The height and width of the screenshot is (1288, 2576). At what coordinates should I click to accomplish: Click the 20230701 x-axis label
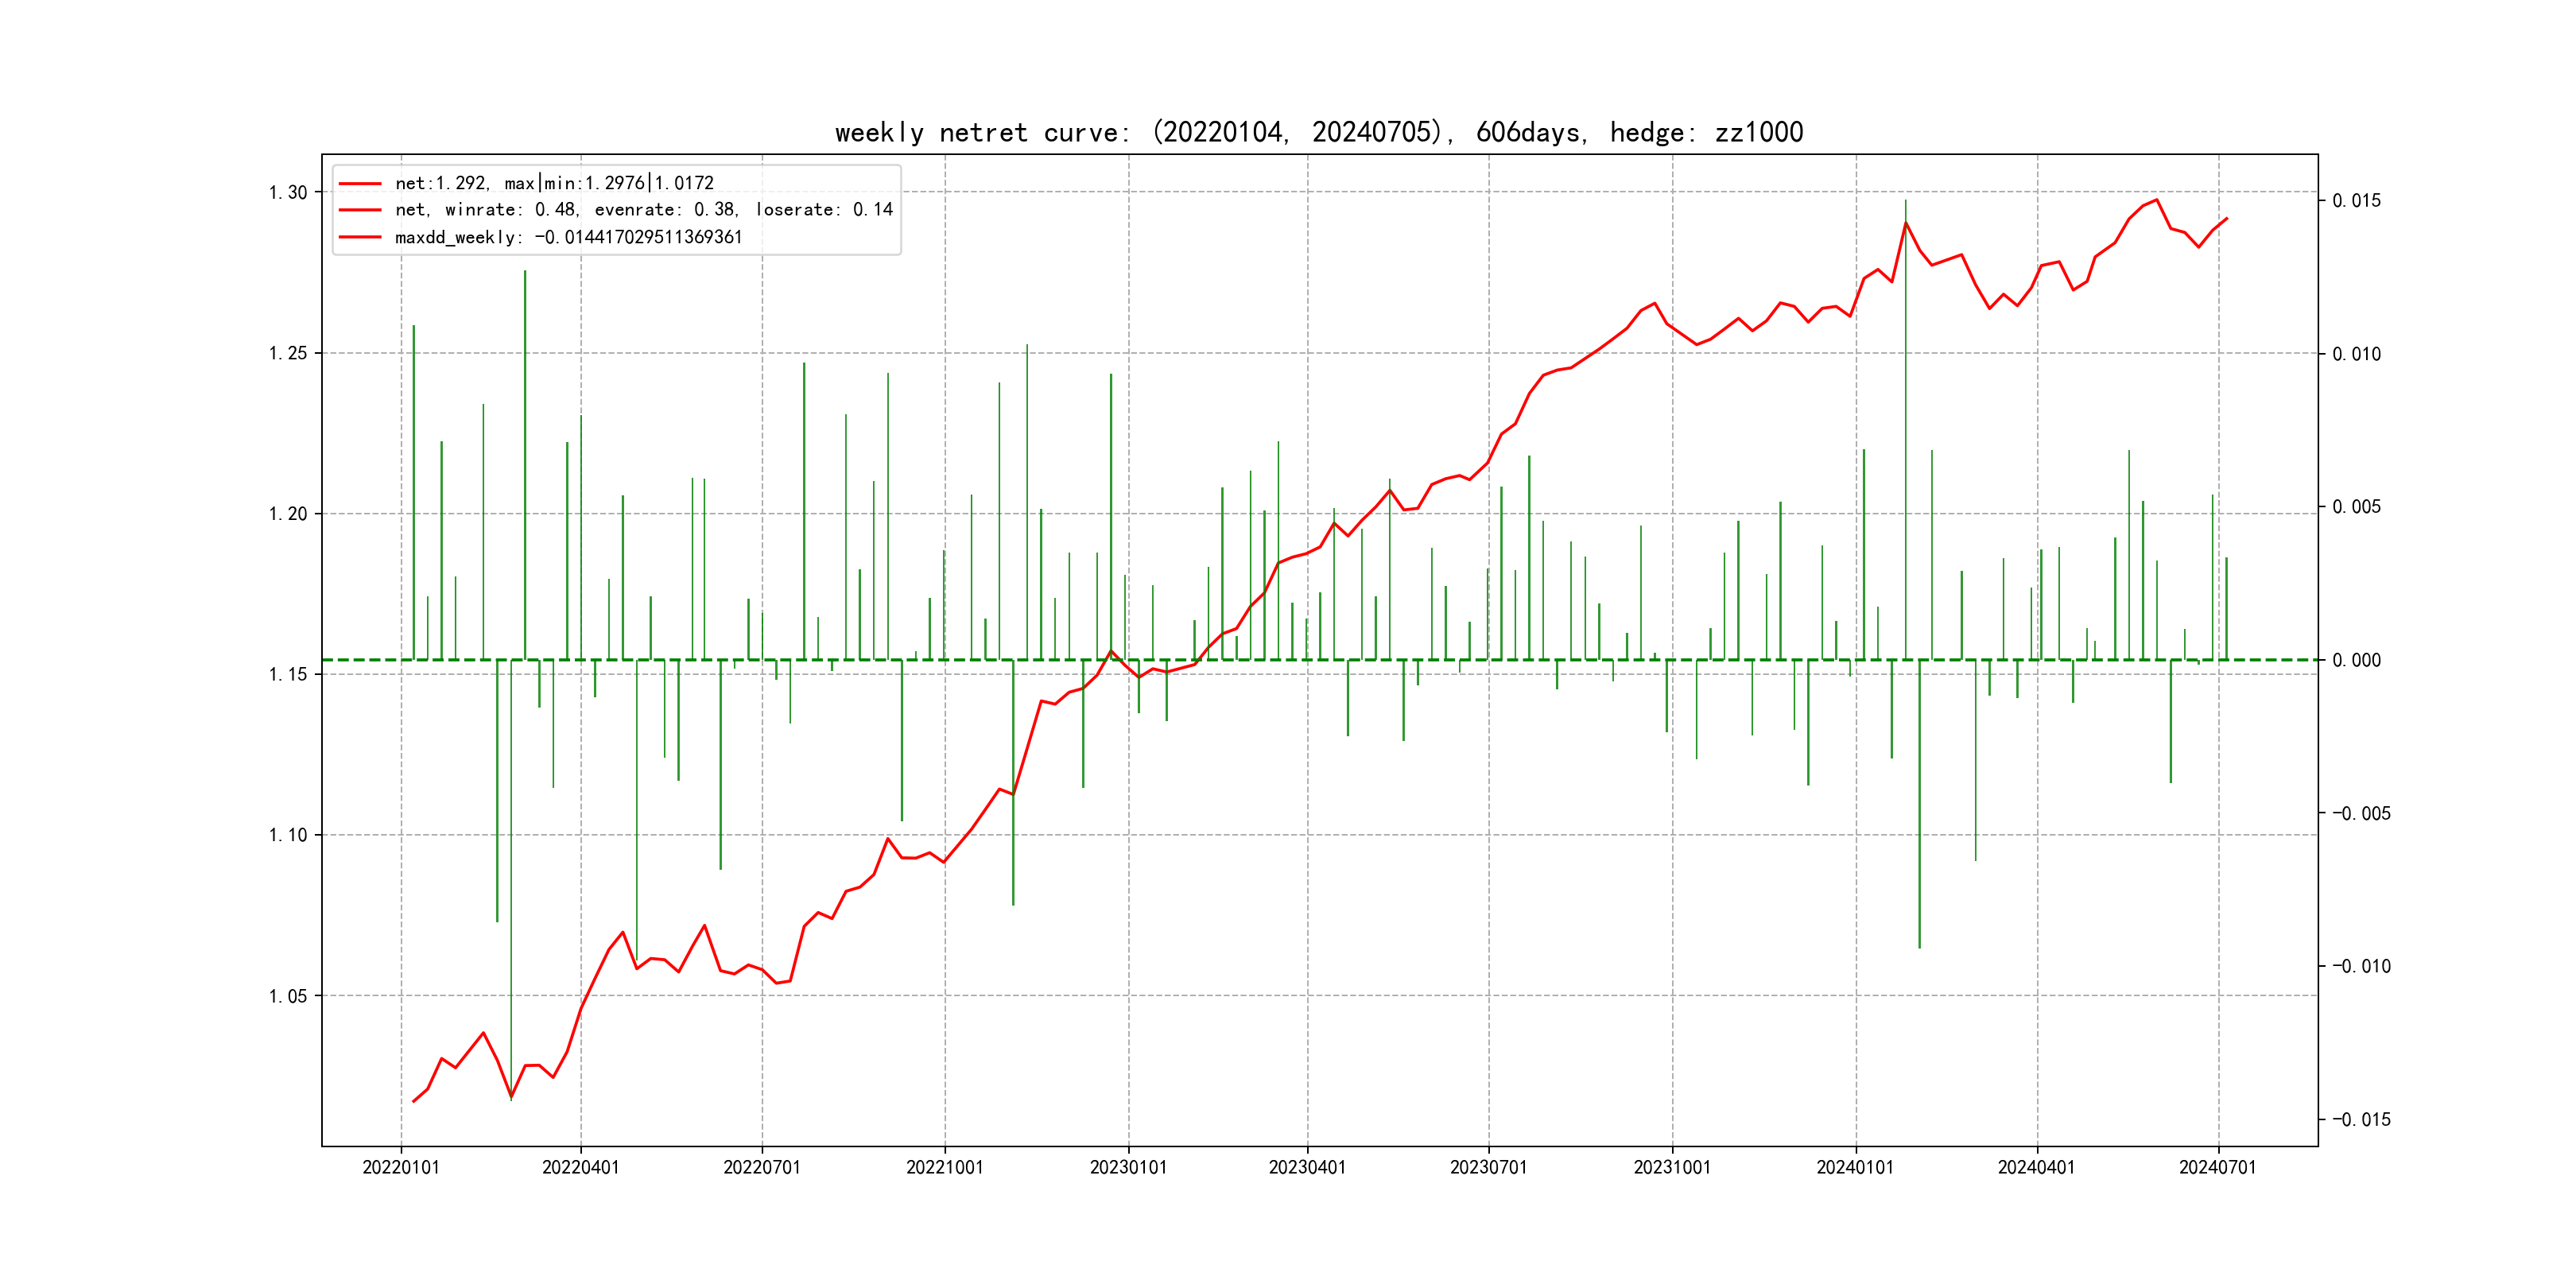coord(1489,1167)
